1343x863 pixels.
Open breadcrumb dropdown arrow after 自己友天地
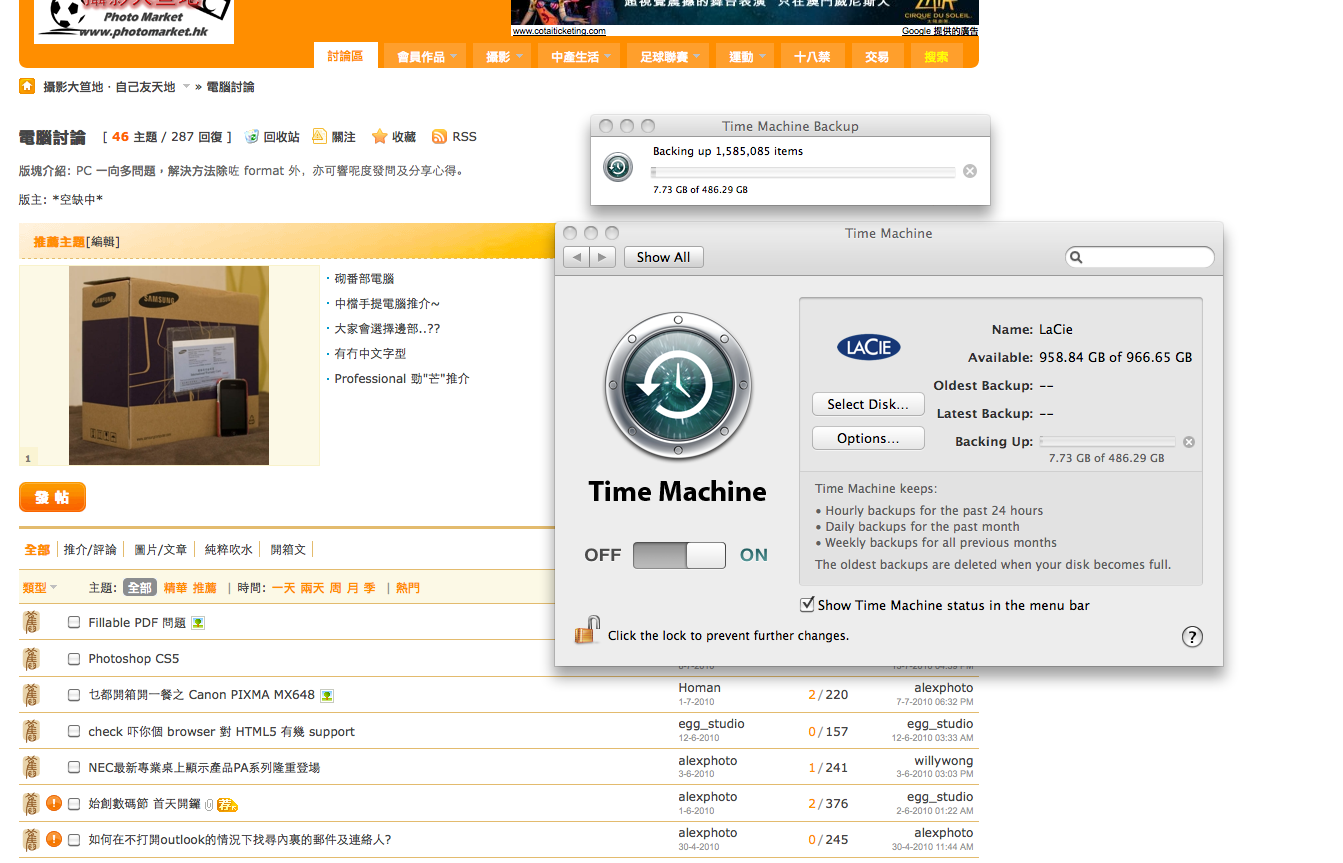pos(186,86)
